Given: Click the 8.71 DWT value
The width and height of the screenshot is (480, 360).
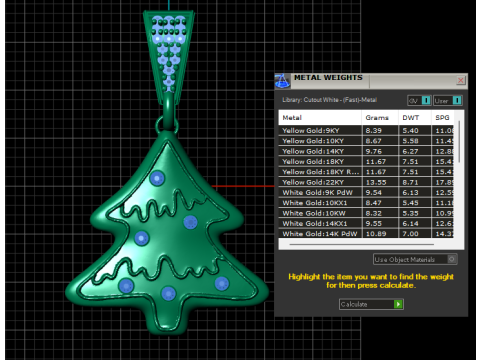Looking at the screenshot, I should [410, 182].
